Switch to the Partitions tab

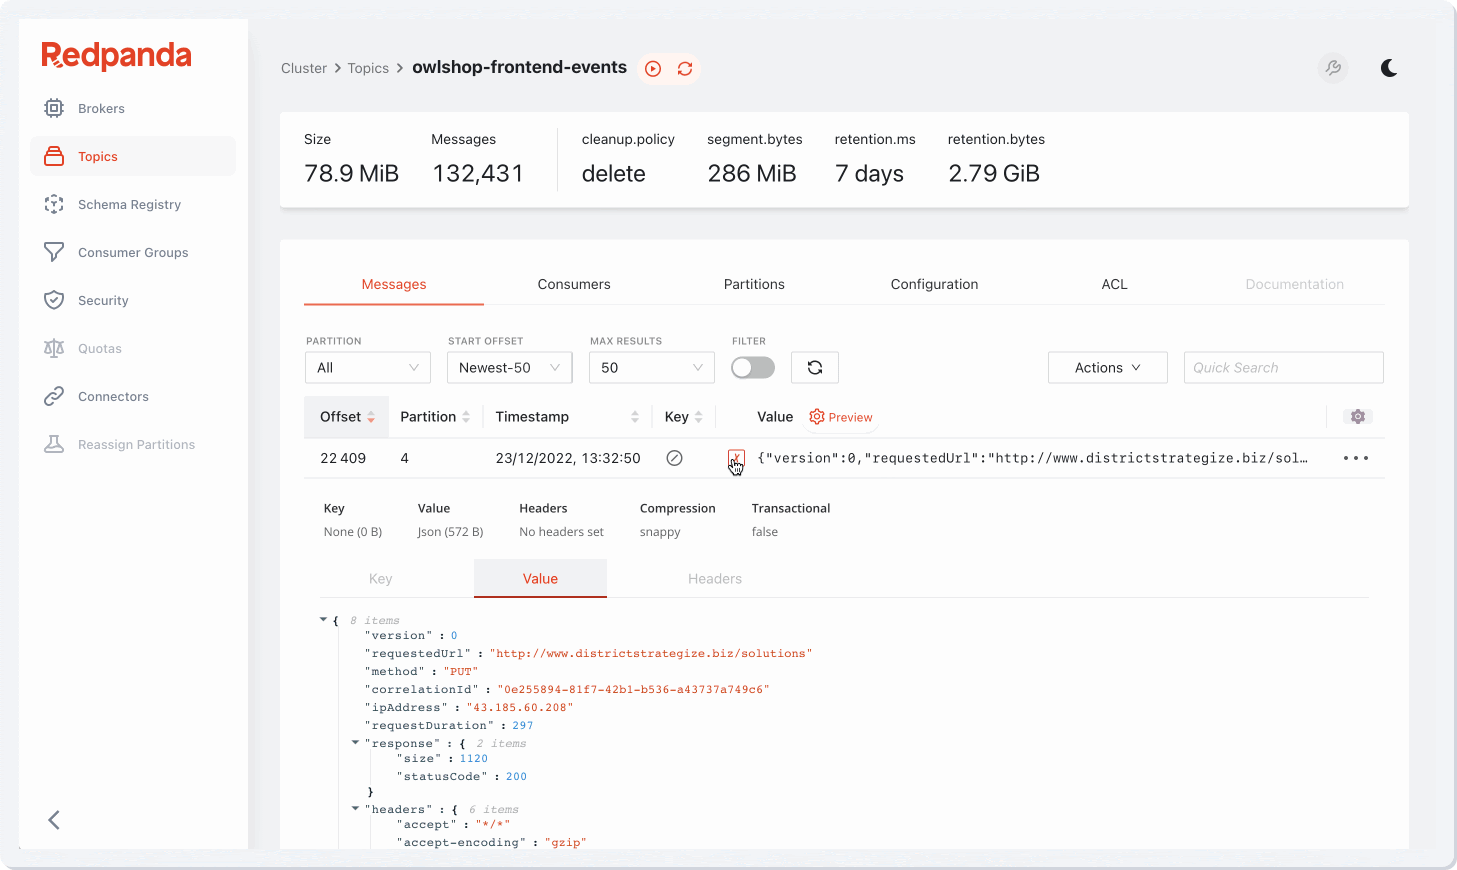tap(754, 284)
